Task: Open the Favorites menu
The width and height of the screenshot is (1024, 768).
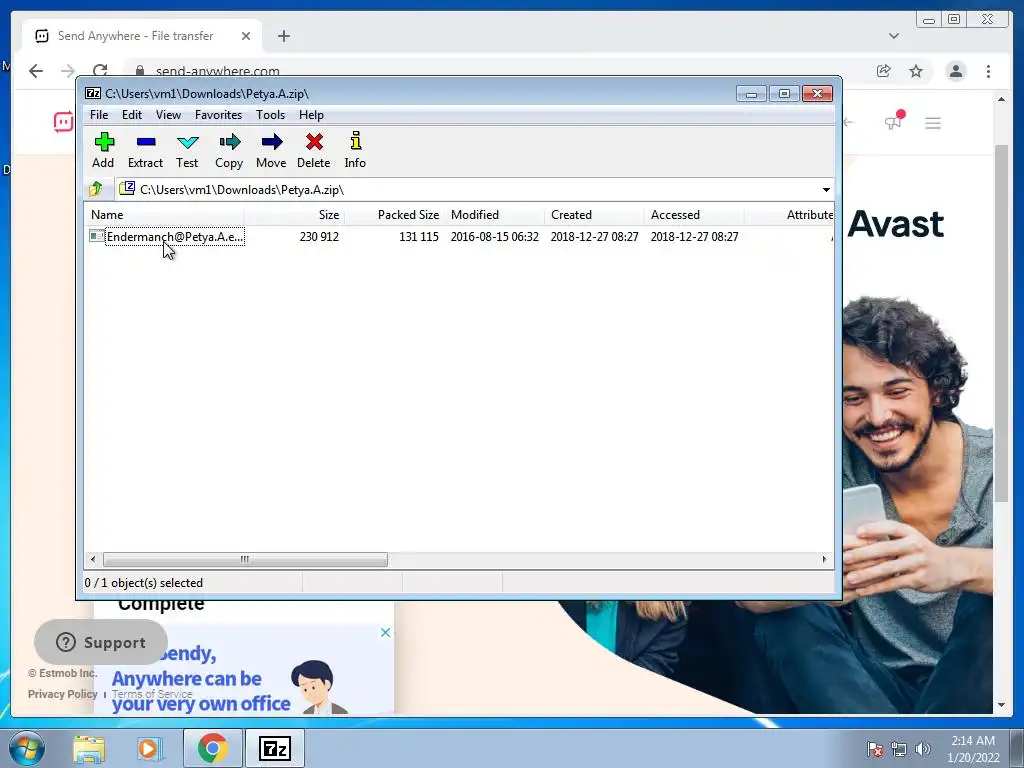Action: pyautogui.click(x=218, y=115)
